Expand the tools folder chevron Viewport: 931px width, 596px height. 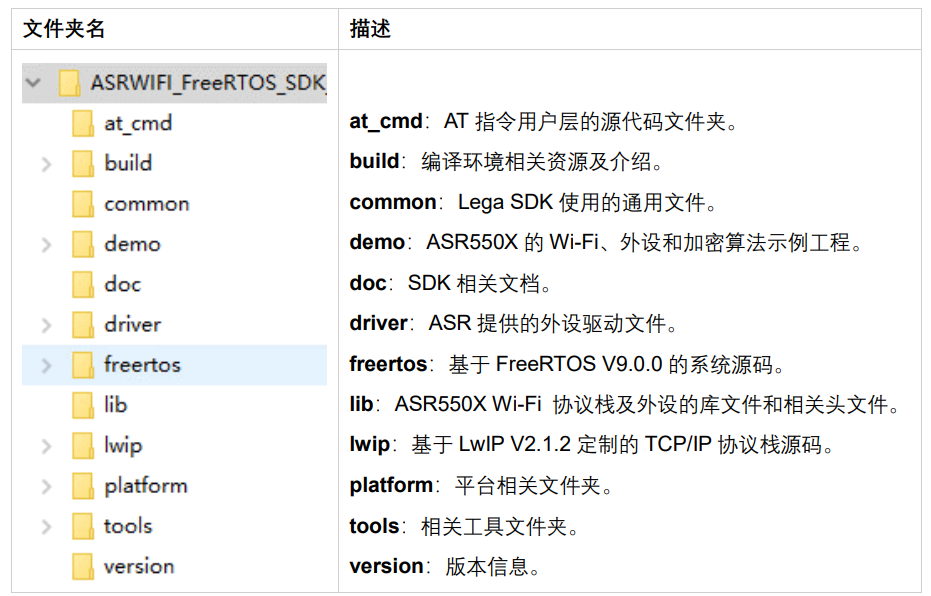coord(47,527)
